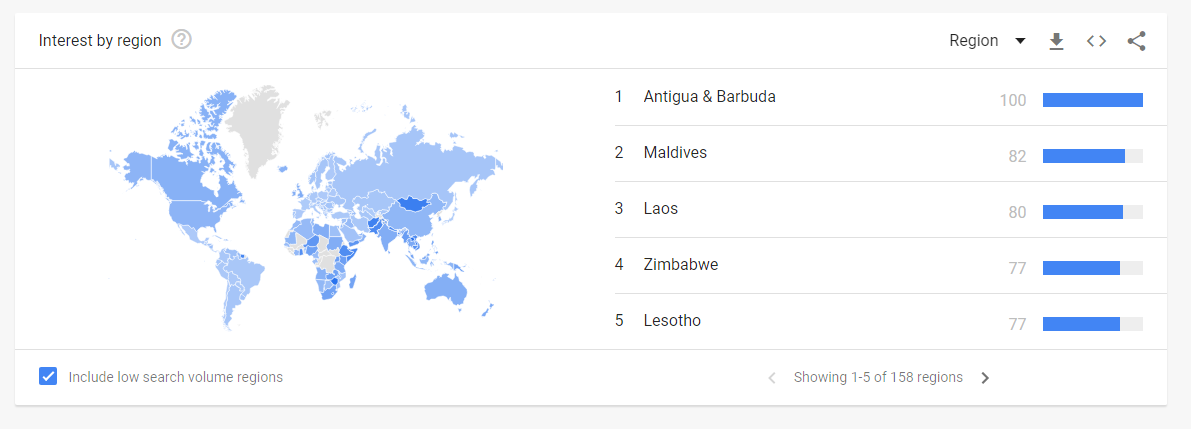
Task: Download the region data as CSV
Action: (x=1056, y=41)
